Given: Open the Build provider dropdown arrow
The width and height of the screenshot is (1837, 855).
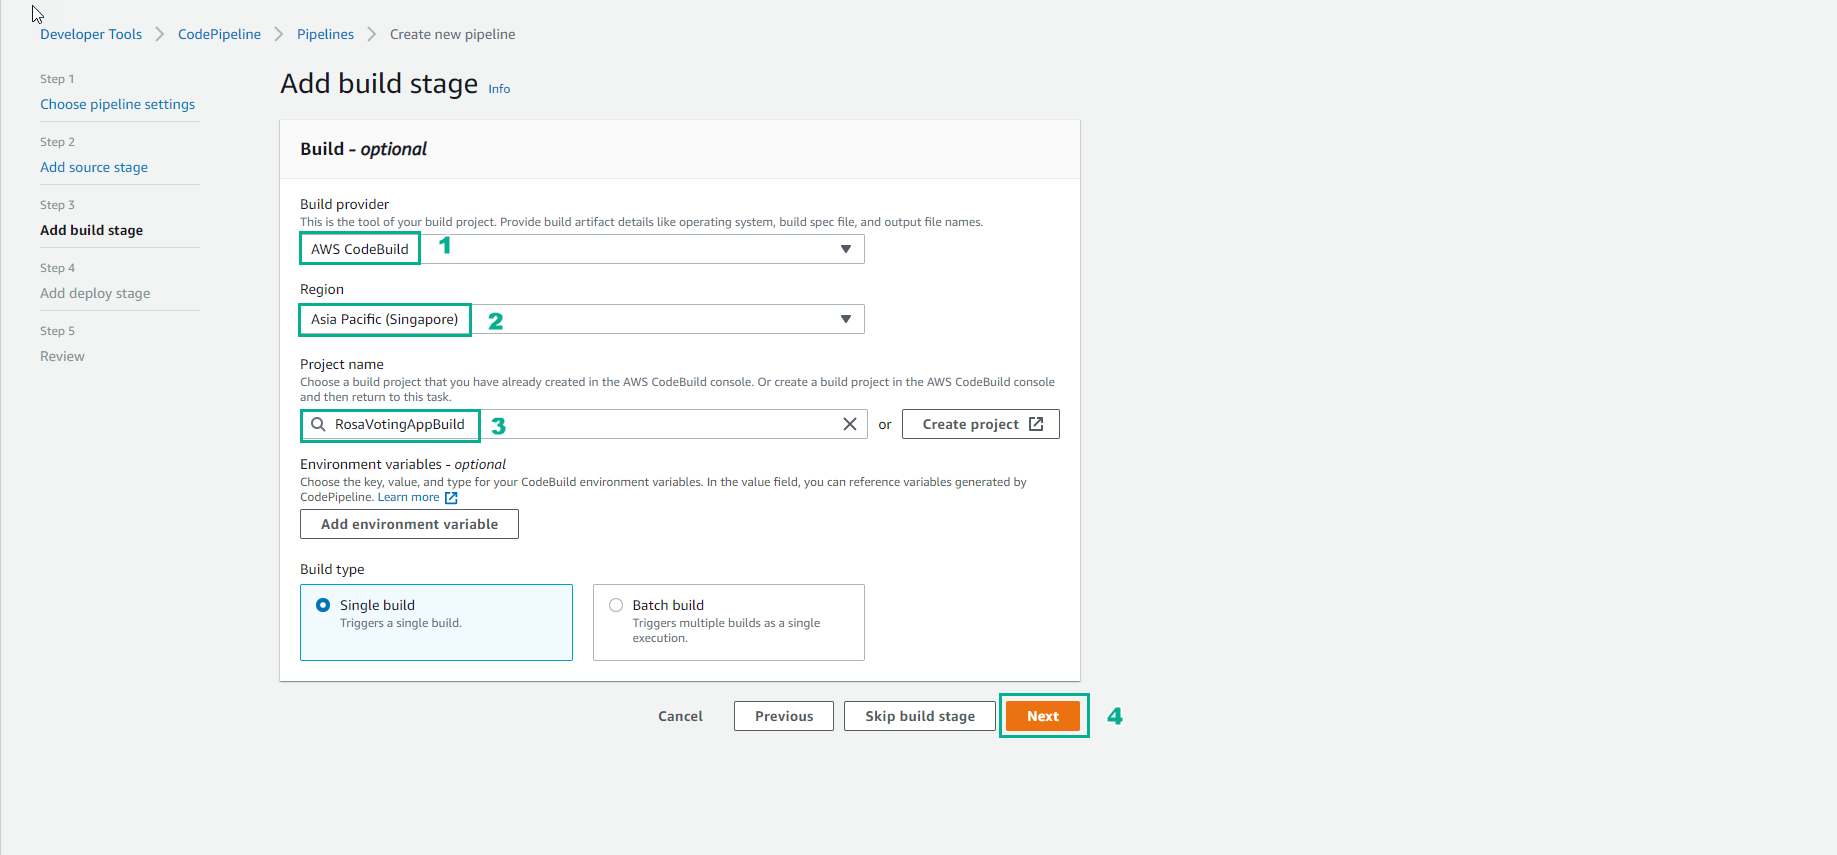Looking at the screenshot, I should (845, 249).
